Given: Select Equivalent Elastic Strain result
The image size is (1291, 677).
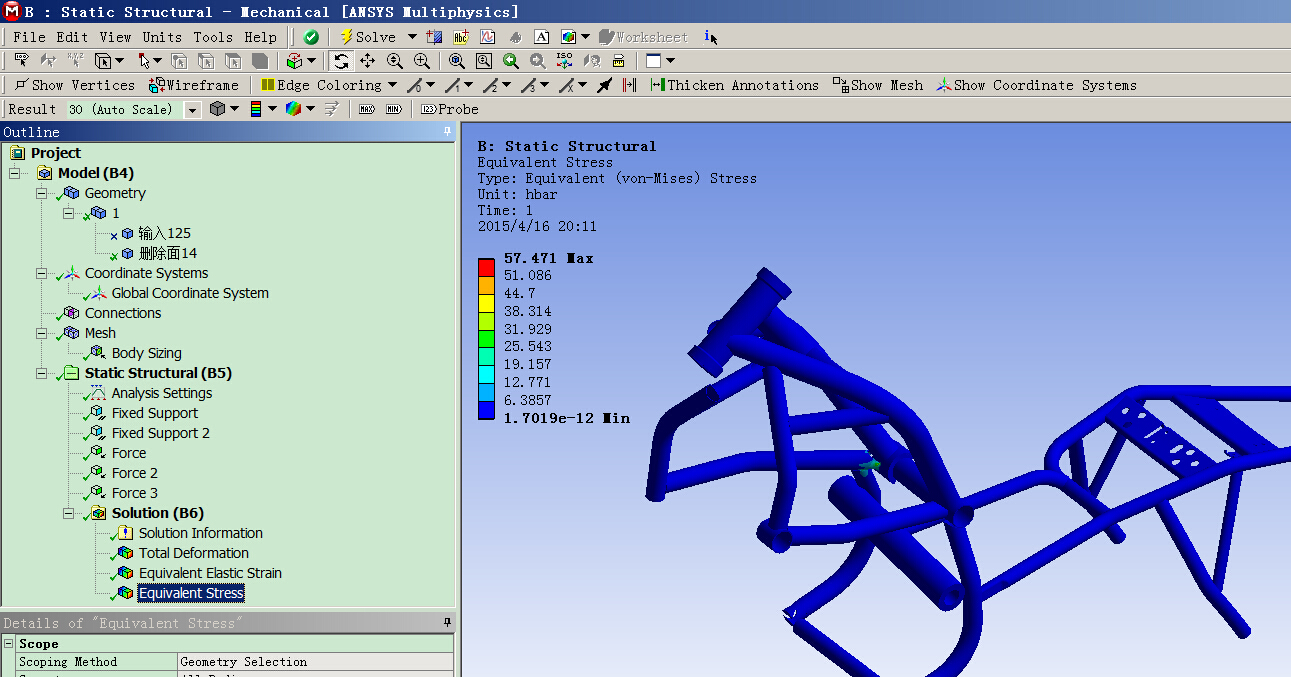Looking at the screenshot, I should [210, 573].
